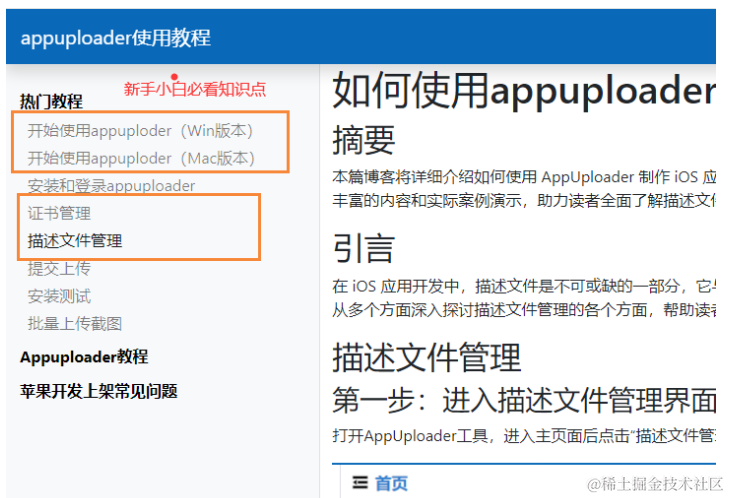Open 开始使用appuploder (Mac版本) tutorial

[x=141, y=158]
